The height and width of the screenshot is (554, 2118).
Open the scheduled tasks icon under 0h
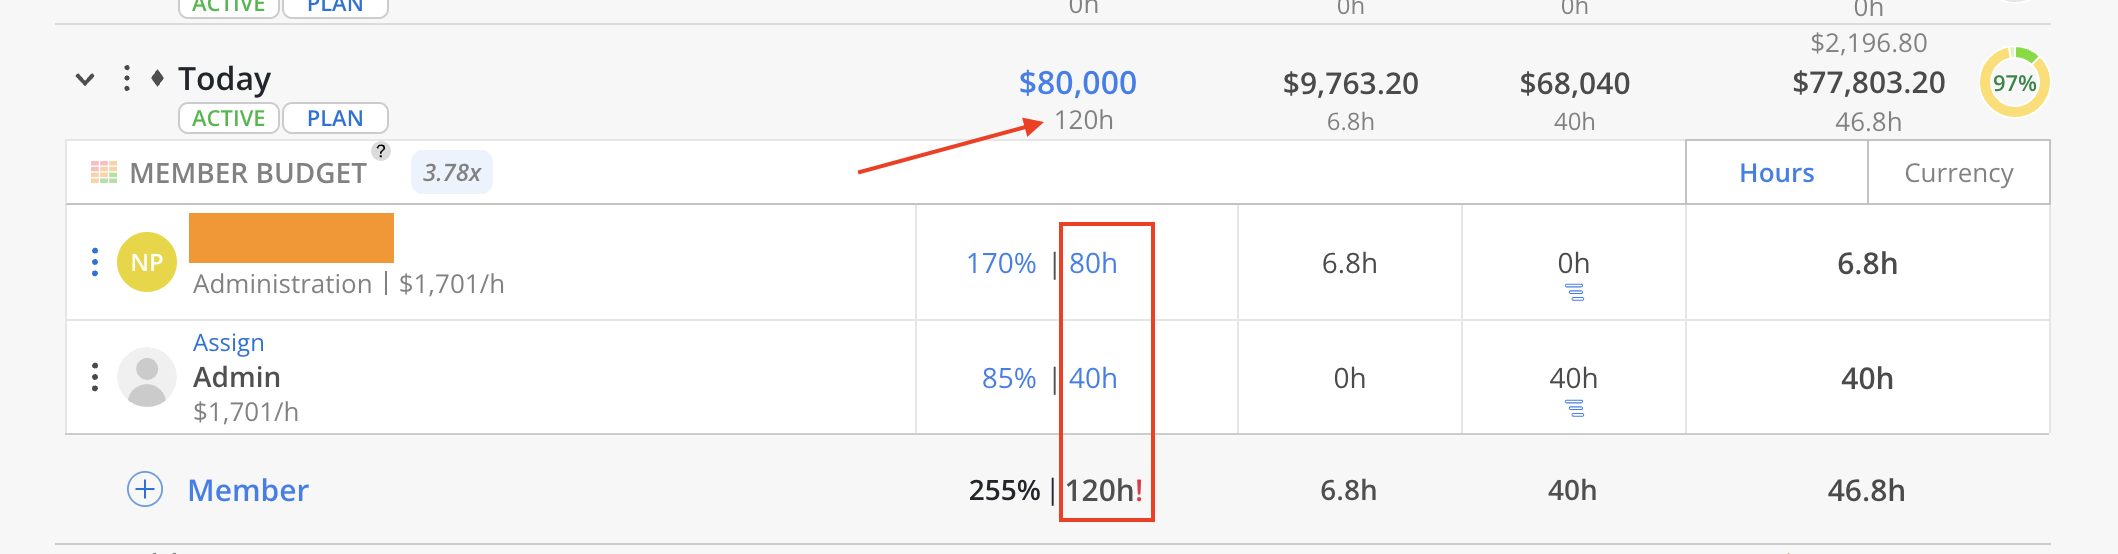[x=1574, y=292]
